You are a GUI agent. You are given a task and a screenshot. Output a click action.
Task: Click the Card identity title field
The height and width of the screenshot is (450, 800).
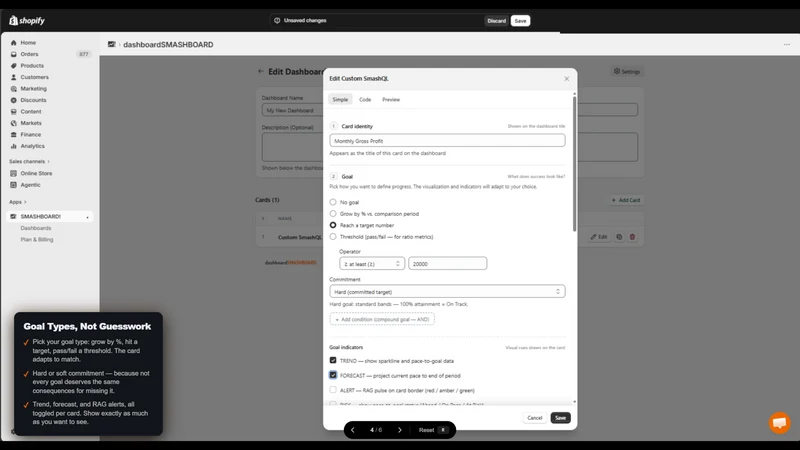[x=447, y=140]
